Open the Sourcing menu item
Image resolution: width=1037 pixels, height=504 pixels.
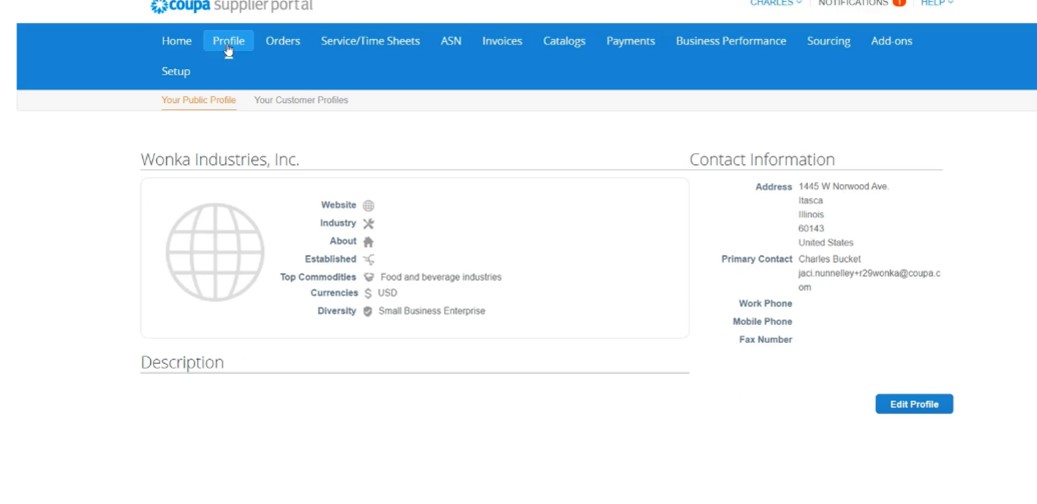click(x=828, y=41)
